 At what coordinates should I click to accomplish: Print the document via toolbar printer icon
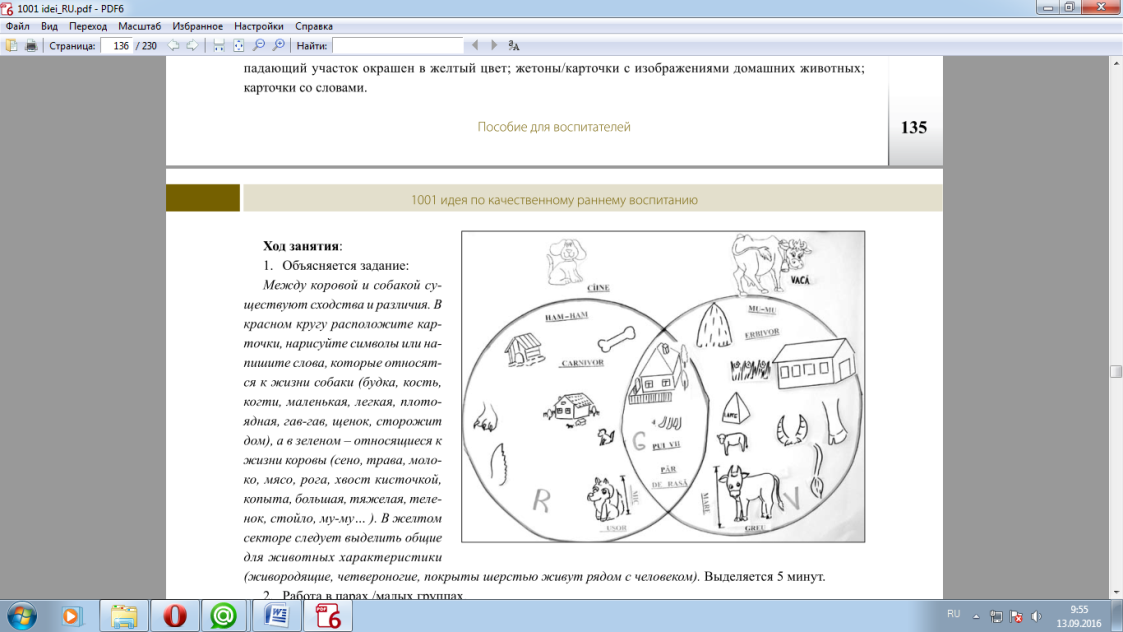(x=31, y=45)
